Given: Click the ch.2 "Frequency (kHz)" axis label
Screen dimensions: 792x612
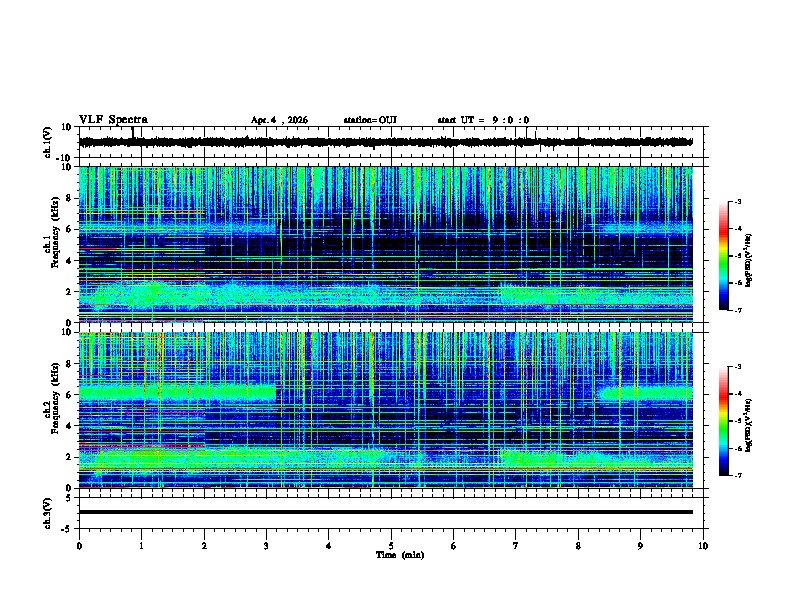Looking at the screenshot, I should [55, 398].
